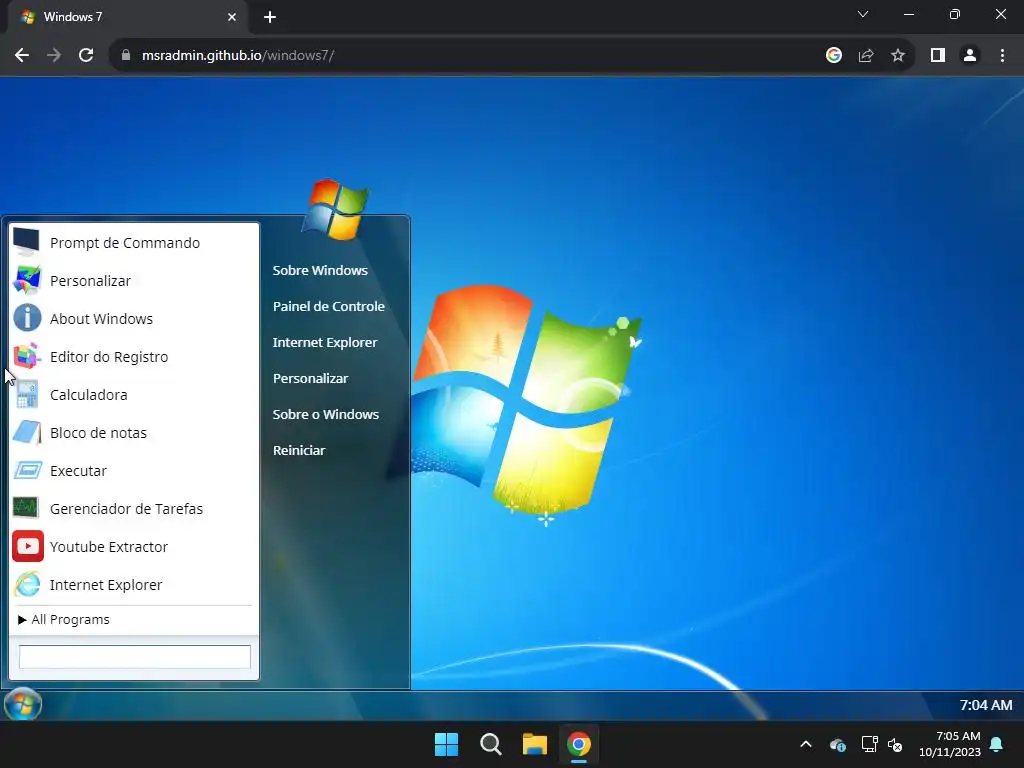
Task: Click the Youtube Extractor red icon
Action: (27, 546)
